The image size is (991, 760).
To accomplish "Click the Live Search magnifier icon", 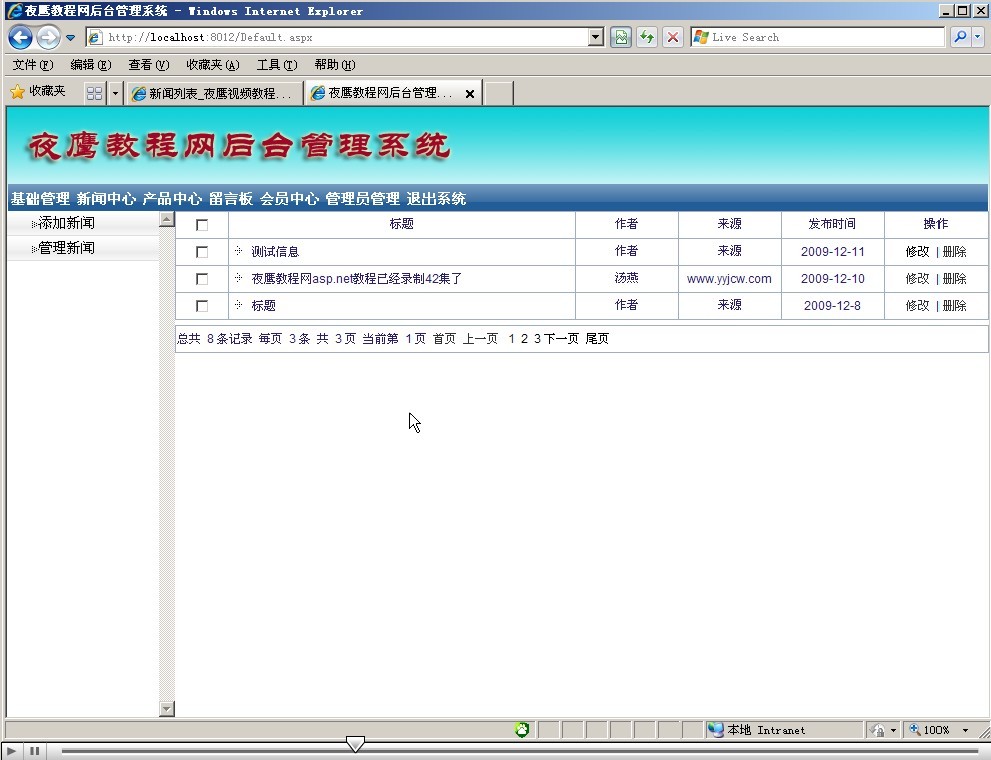I will point(960,38).
